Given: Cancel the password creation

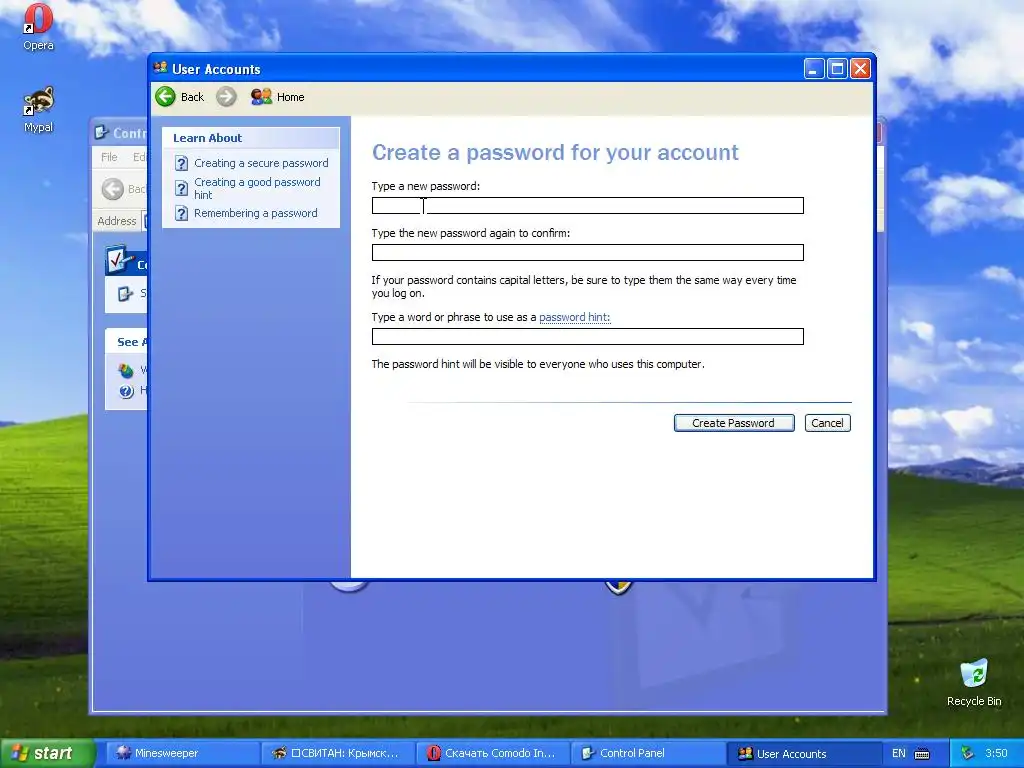Looking at the screenshot, I should tap(827, 423).
